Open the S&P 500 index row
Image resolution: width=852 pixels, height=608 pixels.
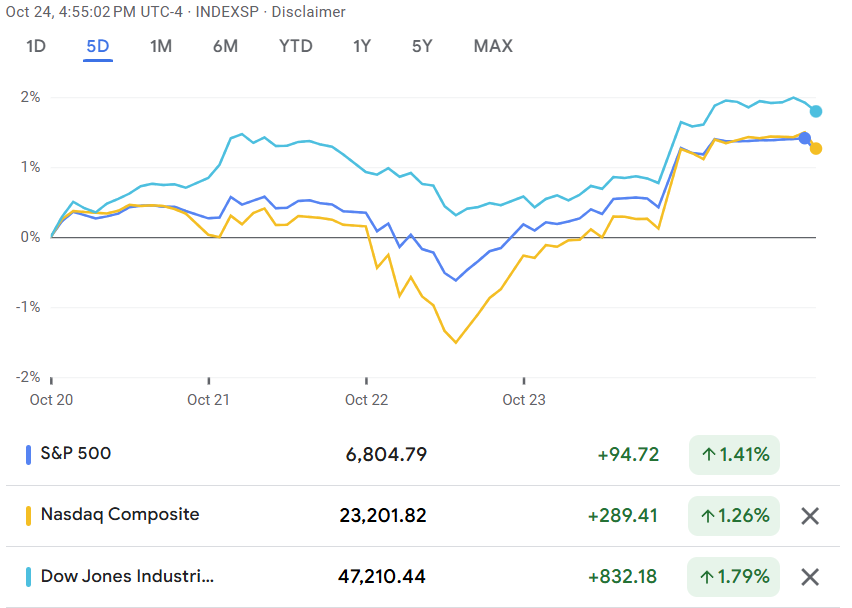point(76,453)
